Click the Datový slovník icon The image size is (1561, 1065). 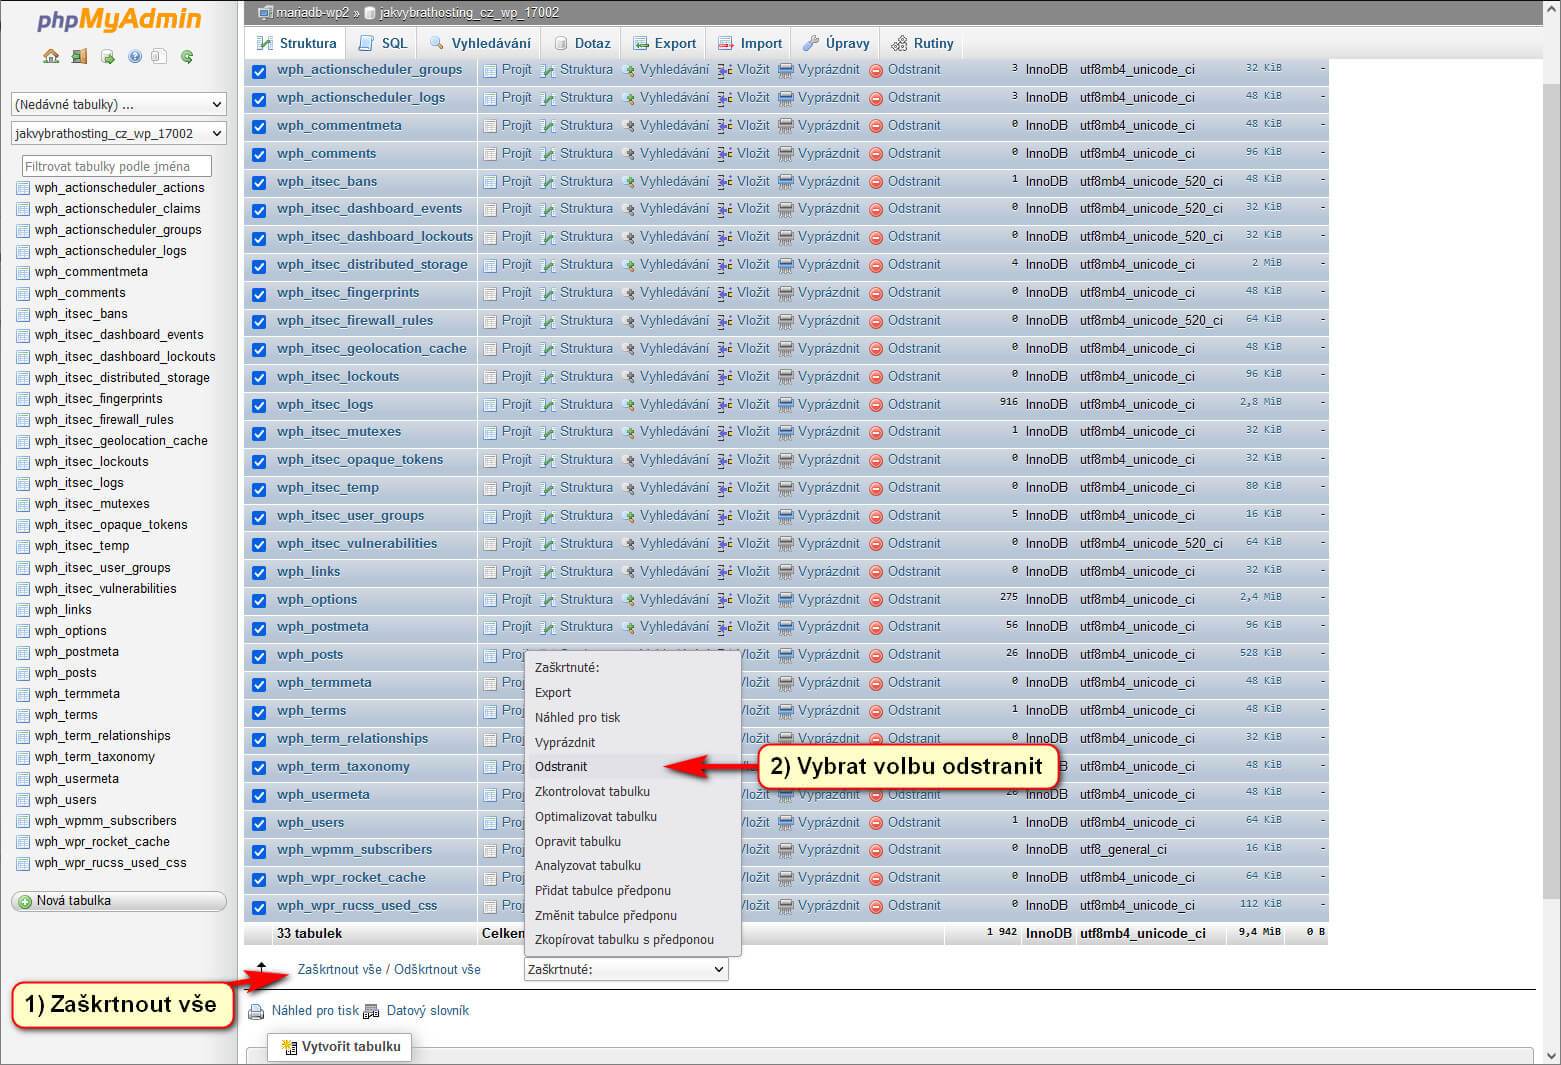(x=371, y=1011)
